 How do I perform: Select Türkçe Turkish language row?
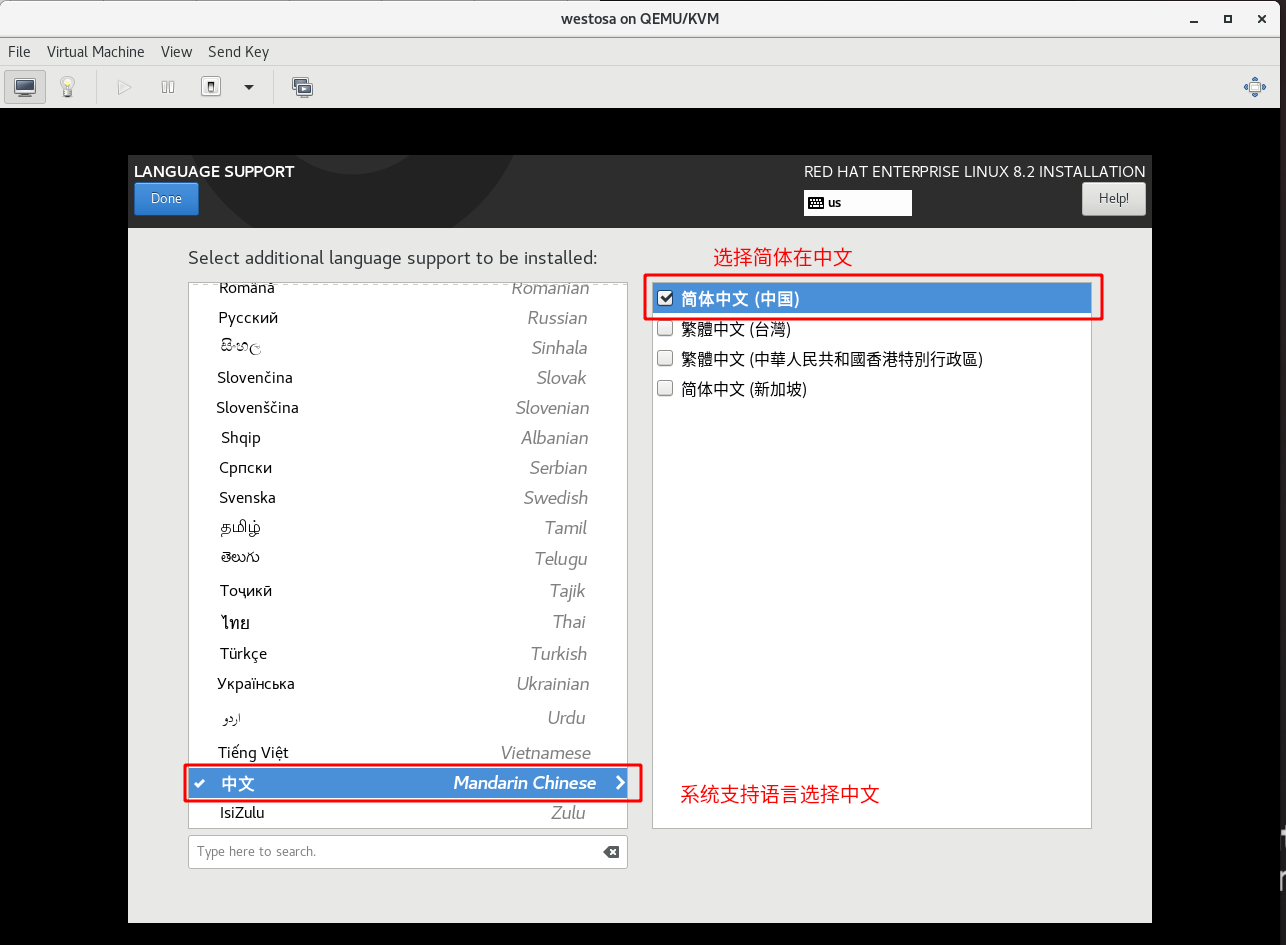click(x=408, y=654)
